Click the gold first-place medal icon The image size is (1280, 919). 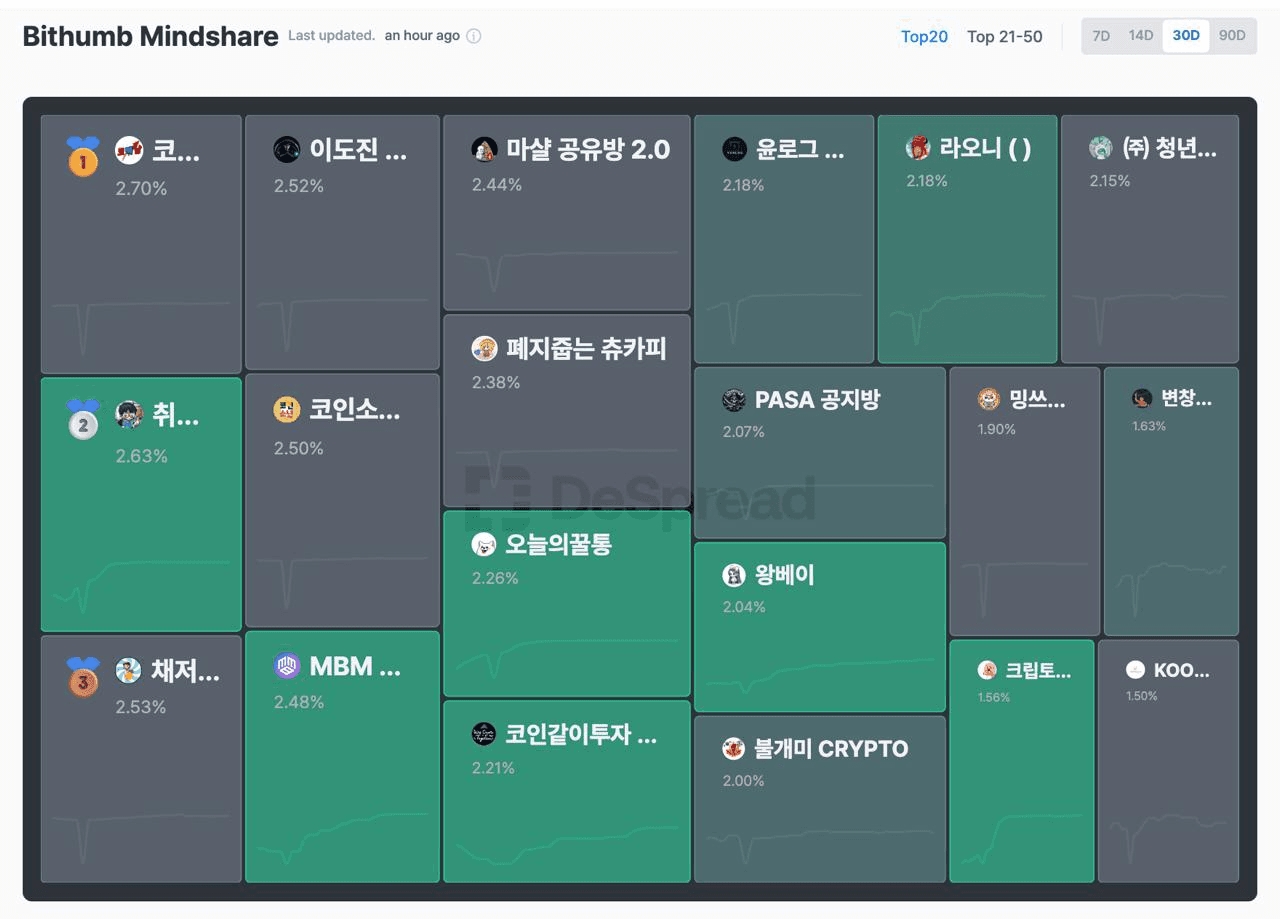83,157
